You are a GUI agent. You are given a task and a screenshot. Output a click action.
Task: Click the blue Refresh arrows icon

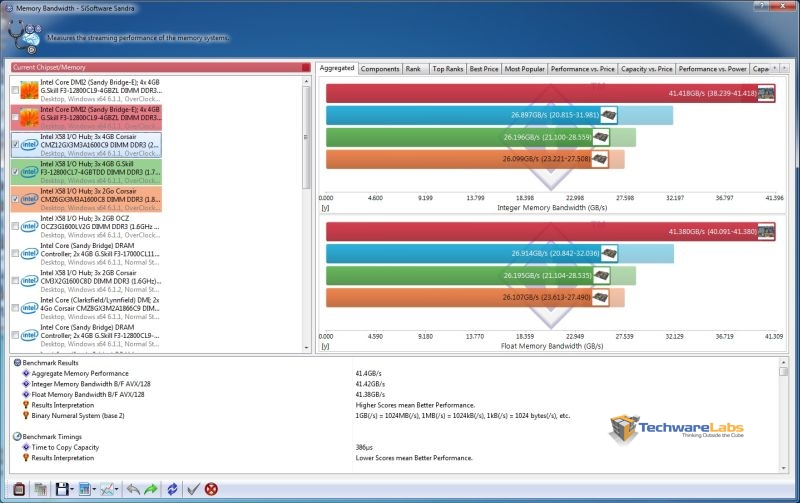(x=172, y=489)
